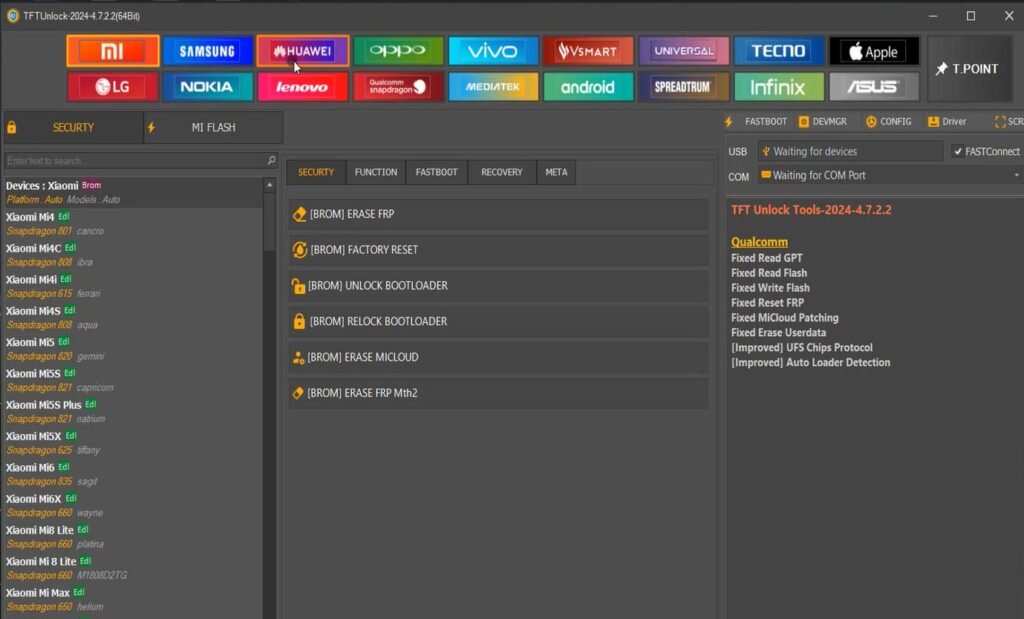This screenshot has height=619, width=1024.
Task: Select the OPPO brand tile
Action: tap(398, 51)
